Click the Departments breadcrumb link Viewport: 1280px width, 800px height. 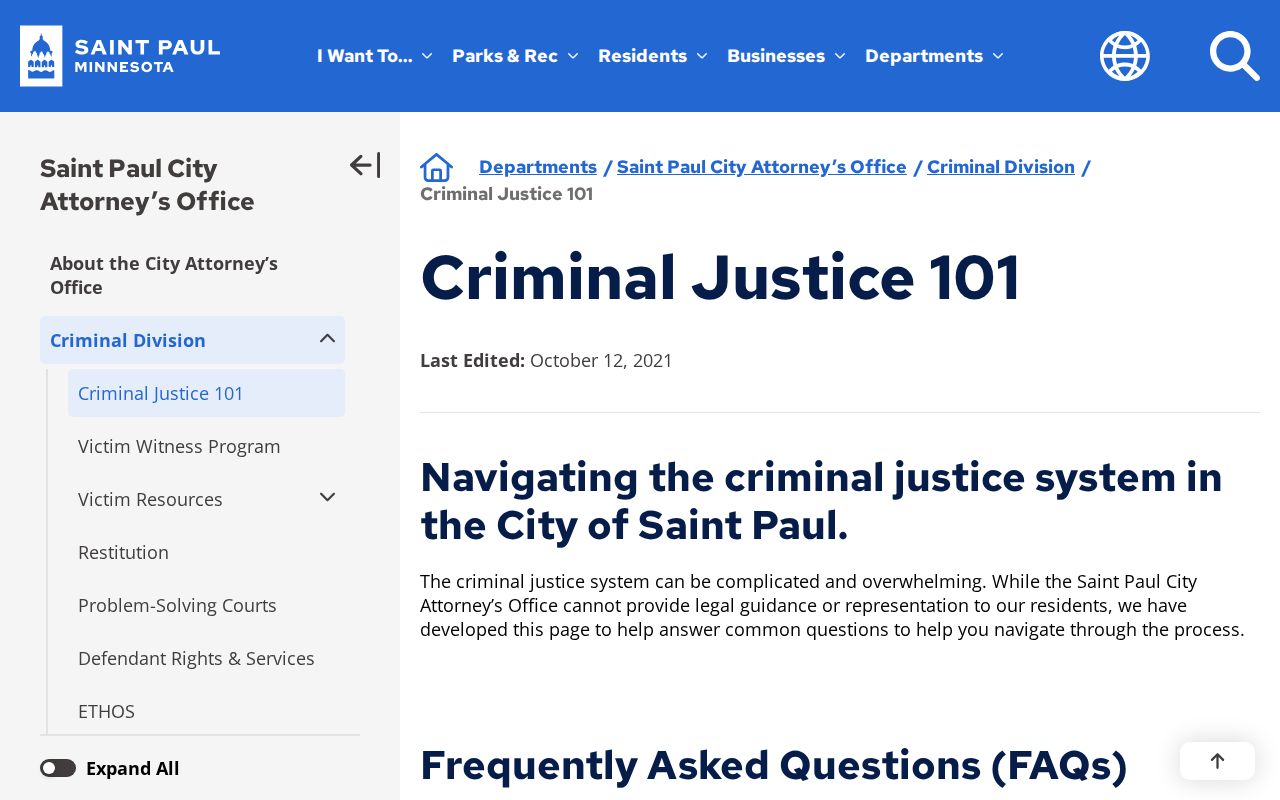click(x=538, y=167)
